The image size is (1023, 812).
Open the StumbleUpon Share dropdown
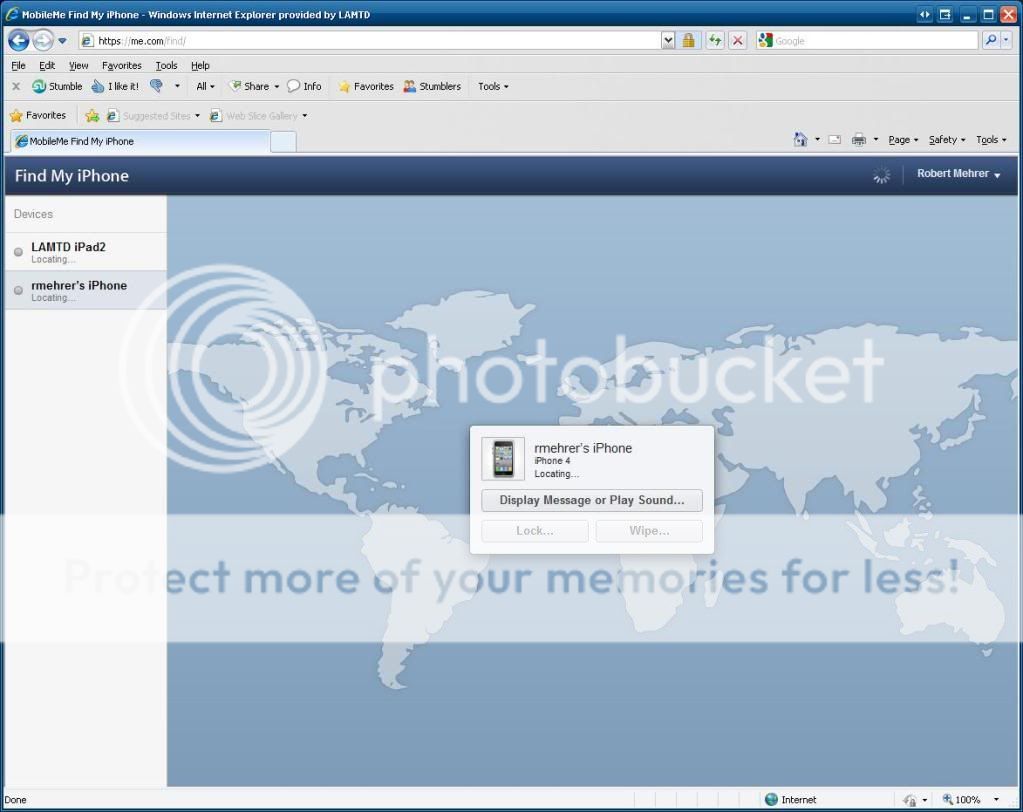pyautogui.click(x=254, y=86)
